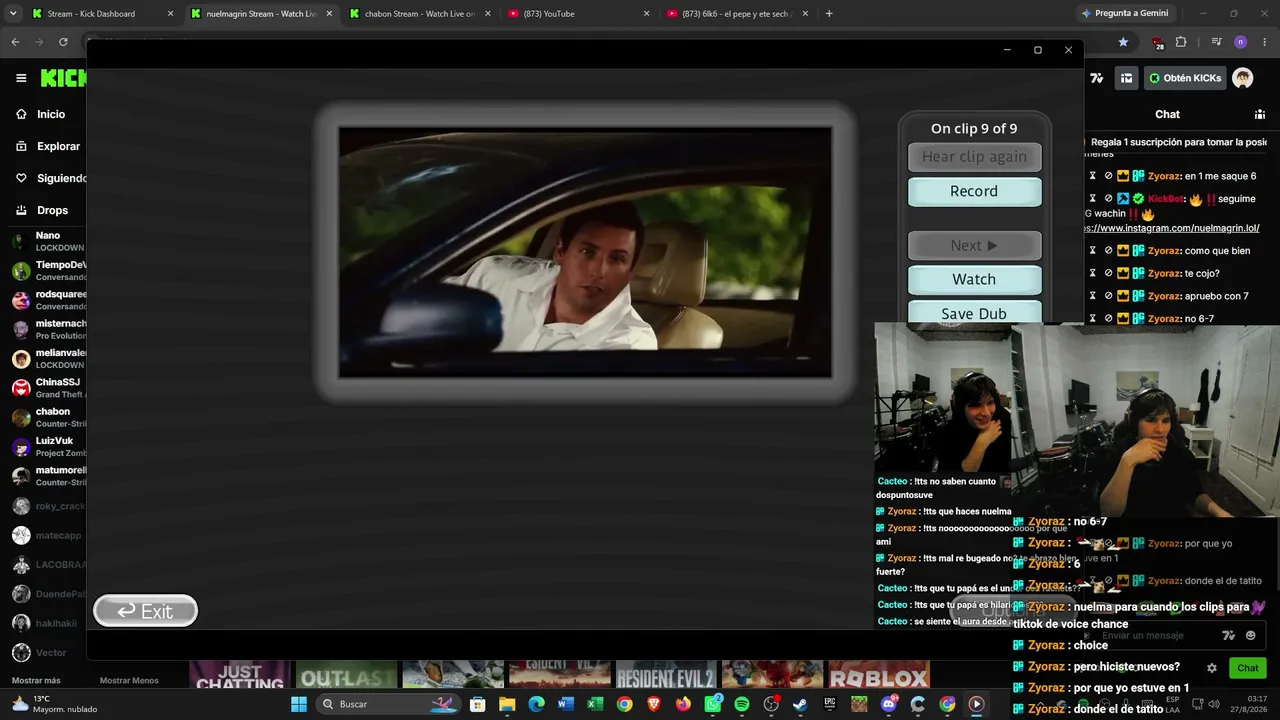Image resolution: width=1280 pixels, height=720 pixels.
Task: Open Discord from the taskbar
Action: pyautogui.click(x=889, y=704)
